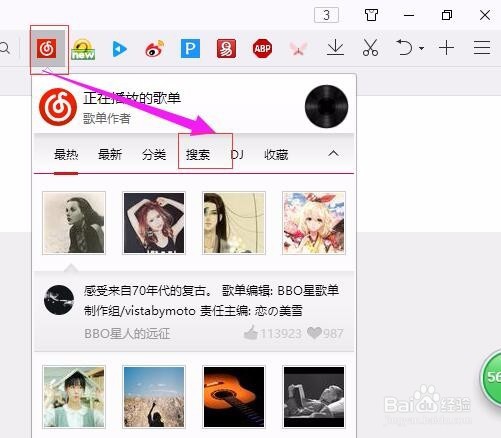This screenshot has width=501, height=438.
Task: Select the vintage woman portrait playlist cover
Action: [x=74, y=223]
